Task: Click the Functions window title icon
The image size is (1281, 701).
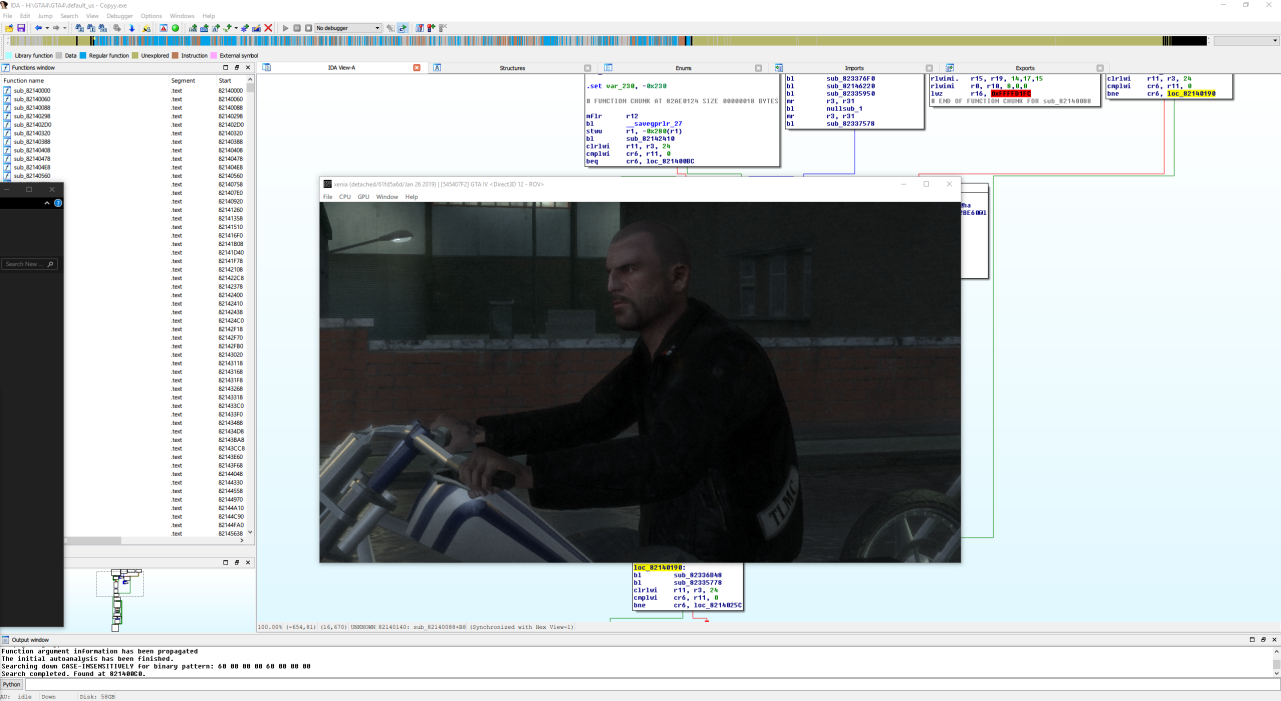Action: (6, 68)
